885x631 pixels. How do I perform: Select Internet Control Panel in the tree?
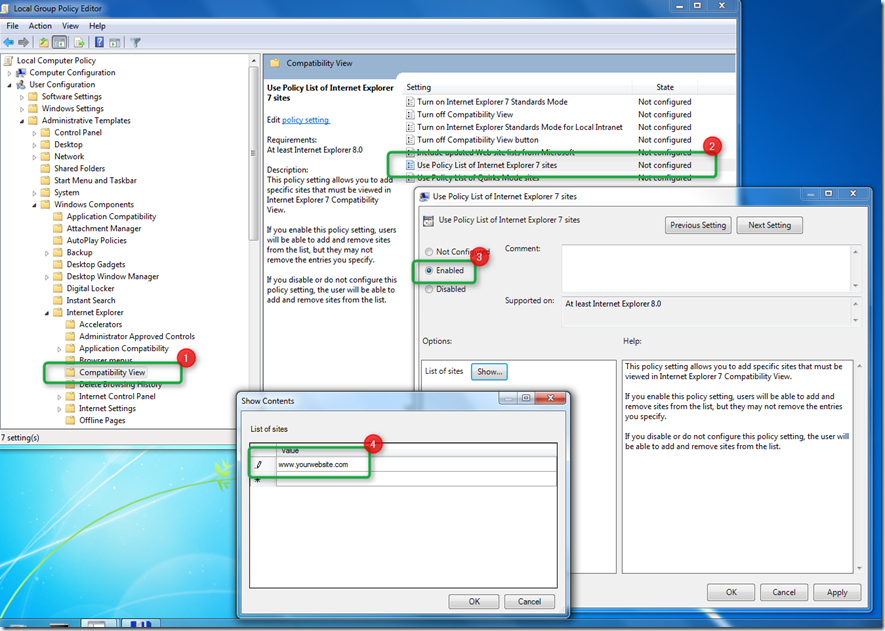pyautogui.click(x=117, y=396)
